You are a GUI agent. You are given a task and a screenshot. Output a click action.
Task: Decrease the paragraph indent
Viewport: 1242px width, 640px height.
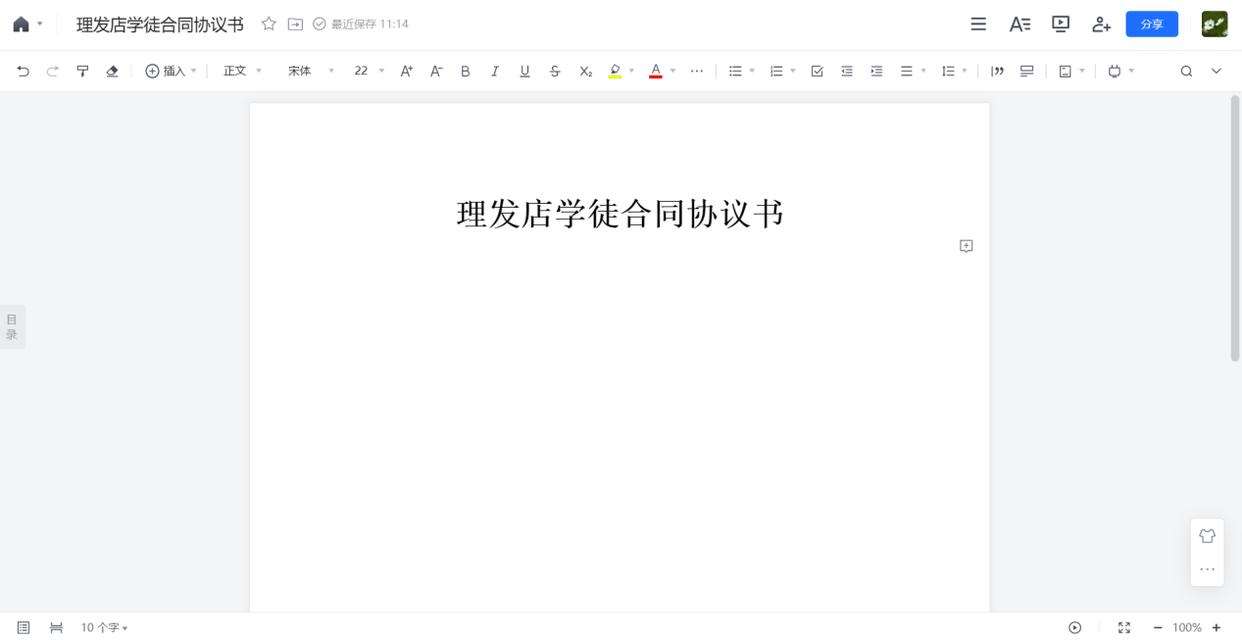tap(847, 71)
